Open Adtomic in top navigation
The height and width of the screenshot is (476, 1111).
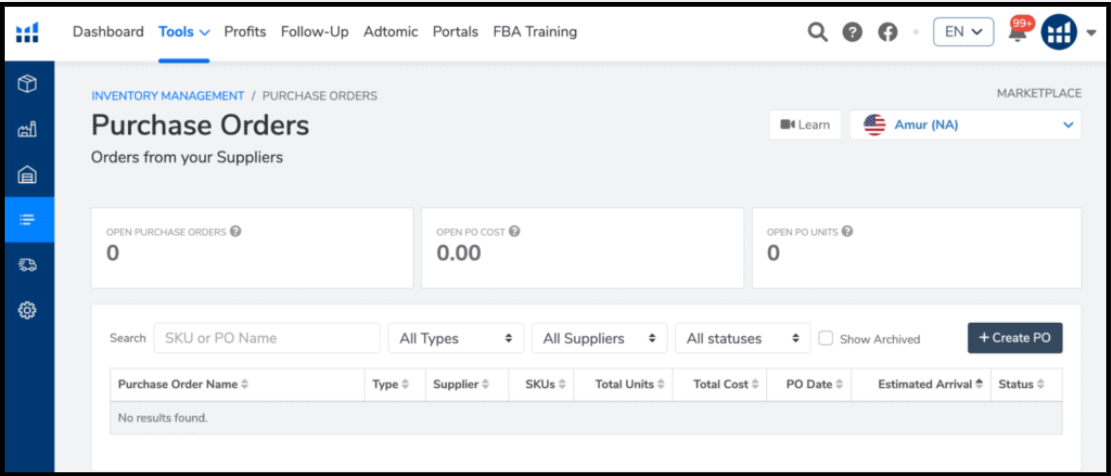click(390, 32)
